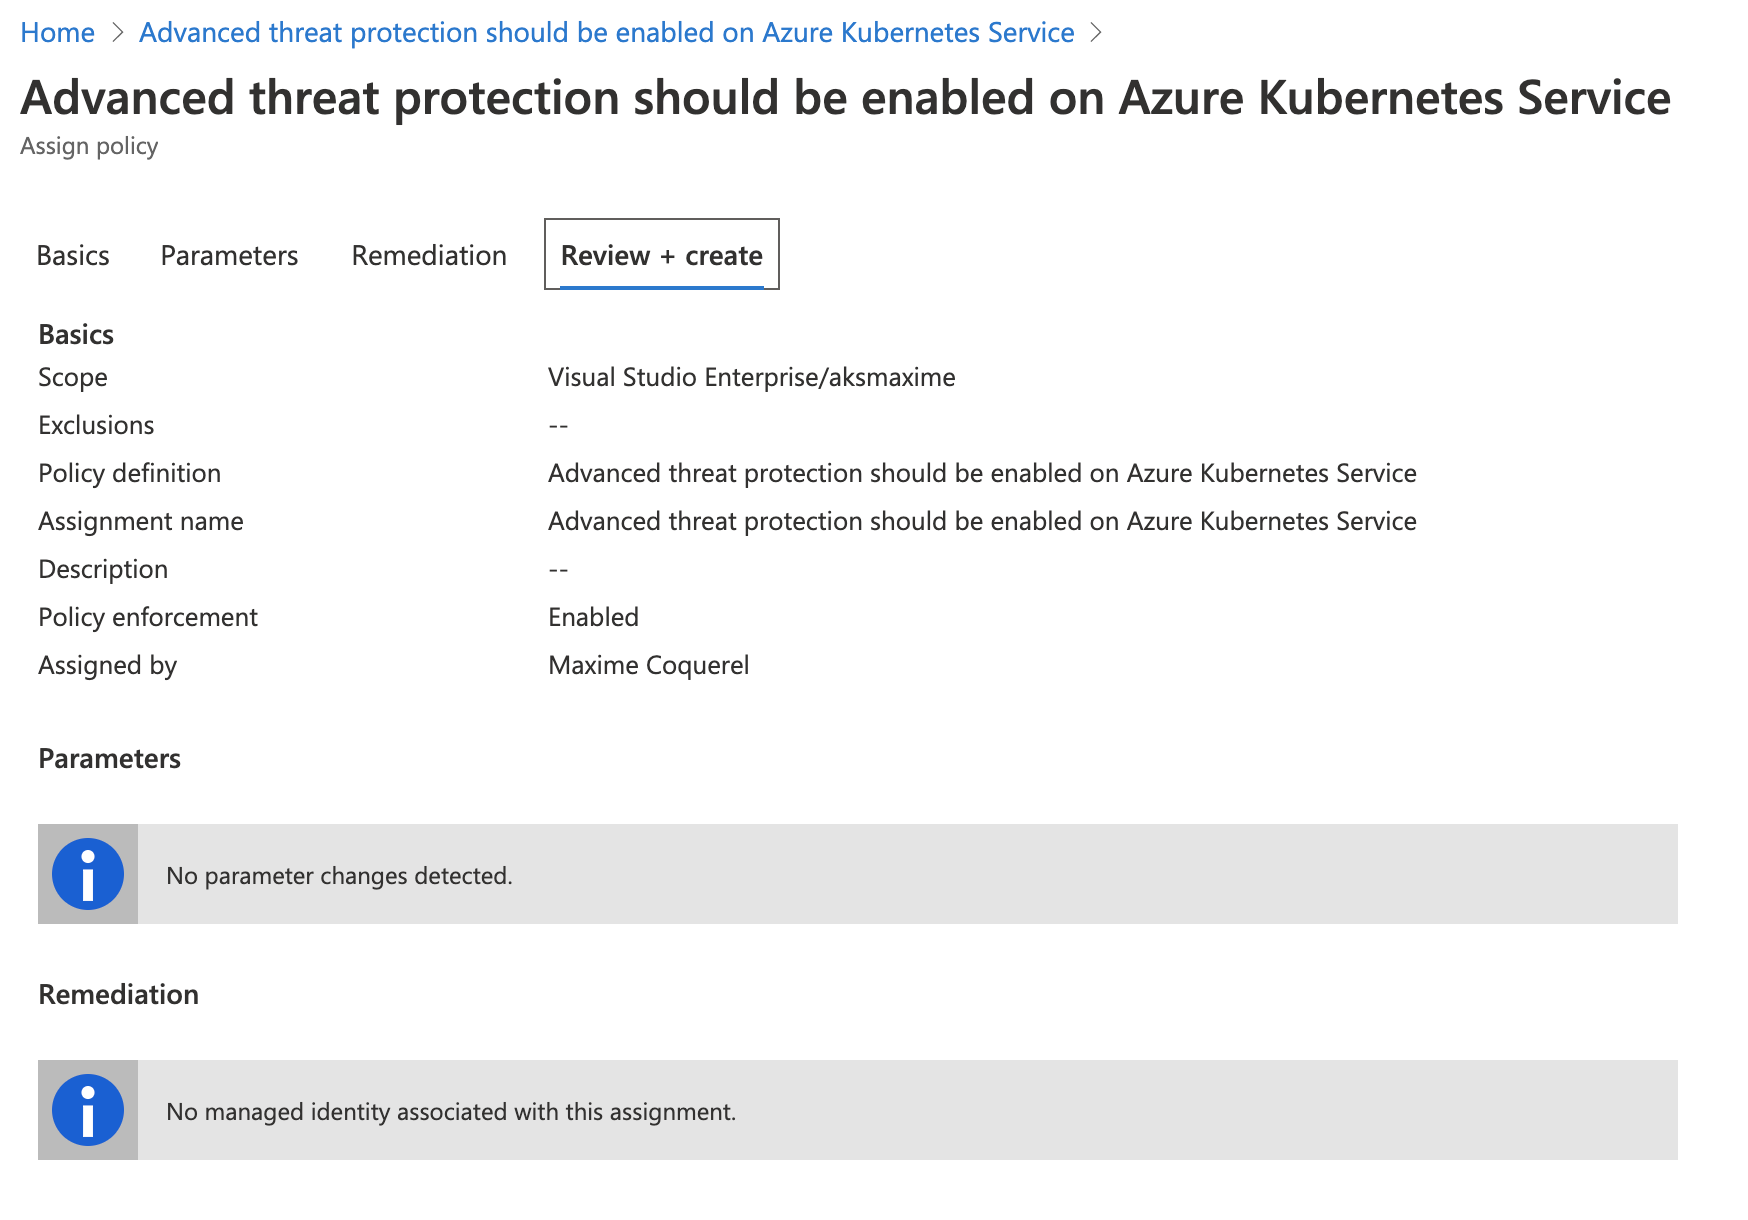Click the chevron after the policy breadcrumb

[1097, 32]
